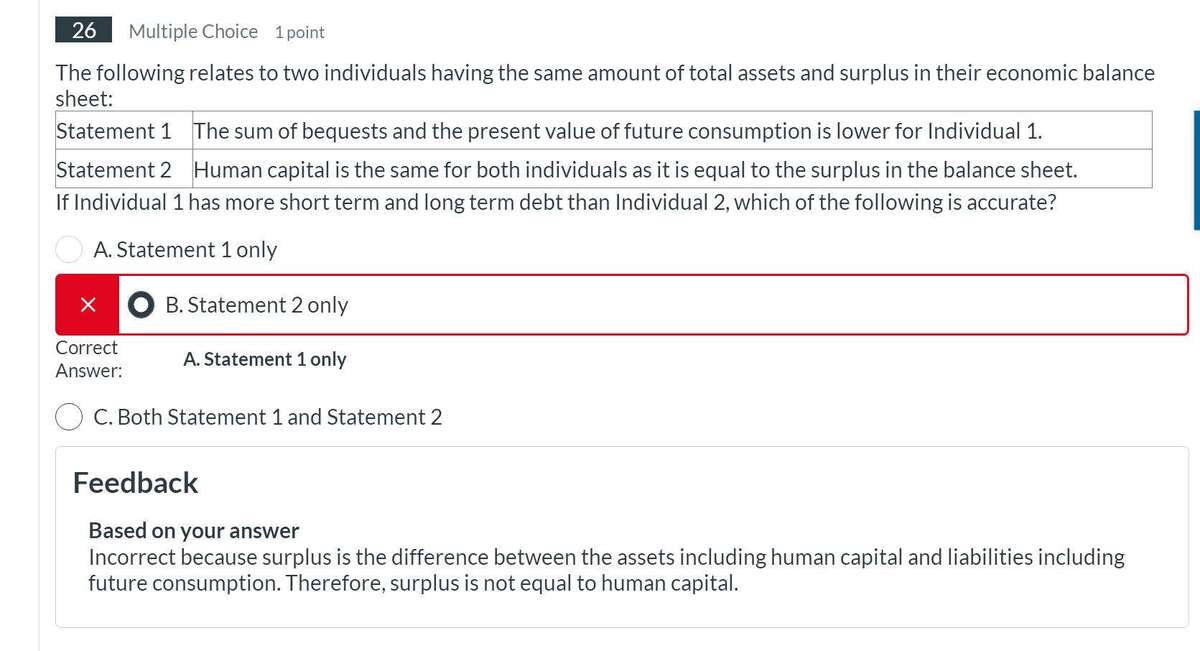
Task: Click the question text about short term debt
Action: tap(556, 202)
